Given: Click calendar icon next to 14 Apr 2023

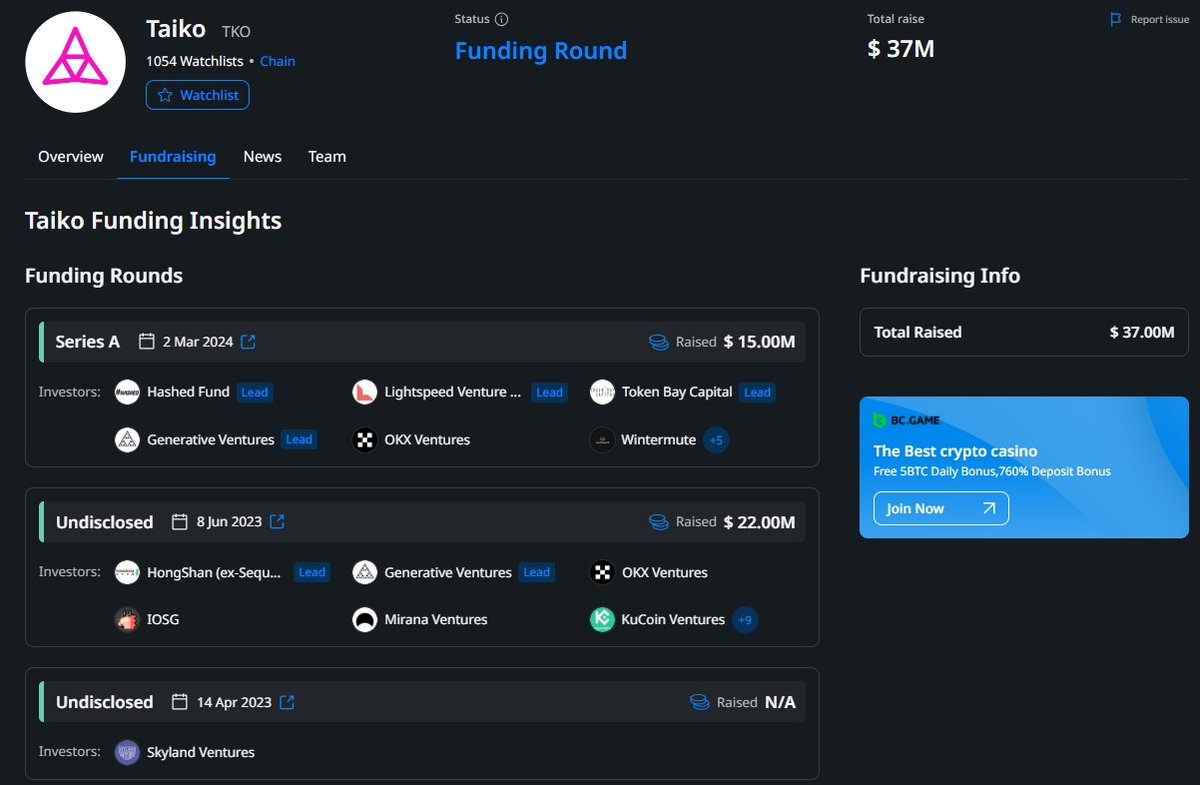Looking at the screenshot, I should (180, 702).
